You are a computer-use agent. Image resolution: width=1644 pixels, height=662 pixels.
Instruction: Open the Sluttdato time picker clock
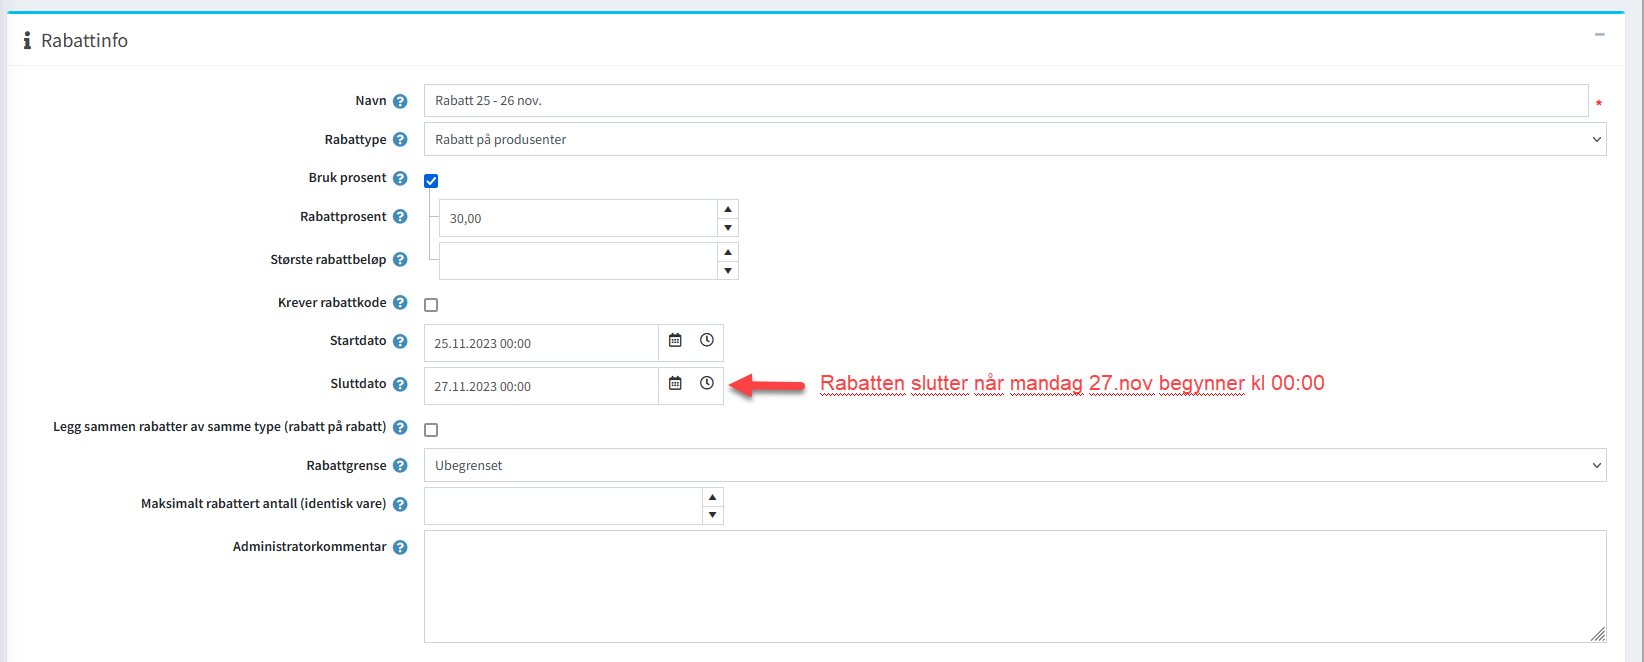point(707,384)
